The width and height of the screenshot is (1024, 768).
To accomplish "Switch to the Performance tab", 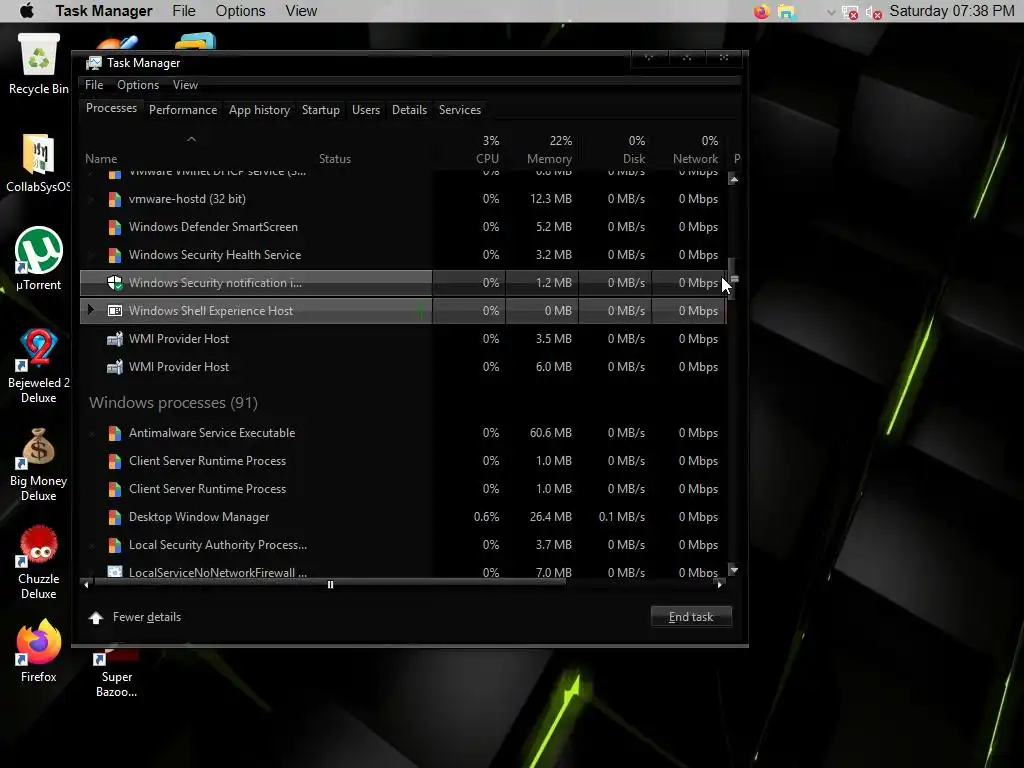I will (x=183, y=110).
